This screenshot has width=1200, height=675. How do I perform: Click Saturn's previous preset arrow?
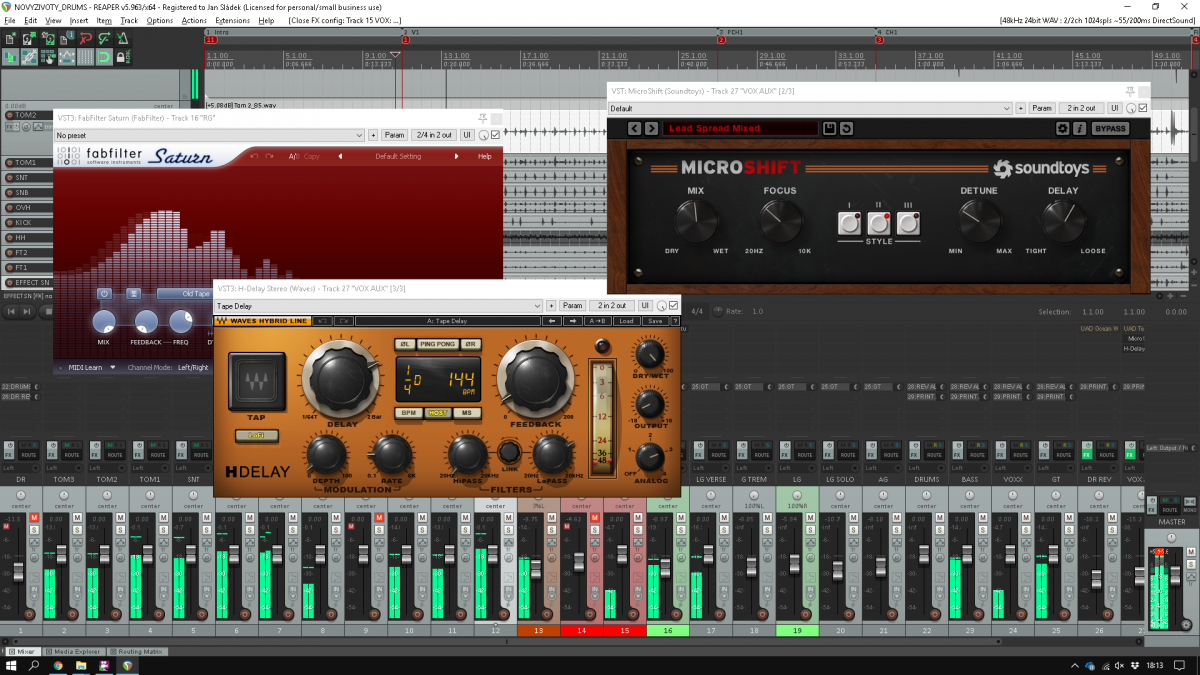[339, 156]
